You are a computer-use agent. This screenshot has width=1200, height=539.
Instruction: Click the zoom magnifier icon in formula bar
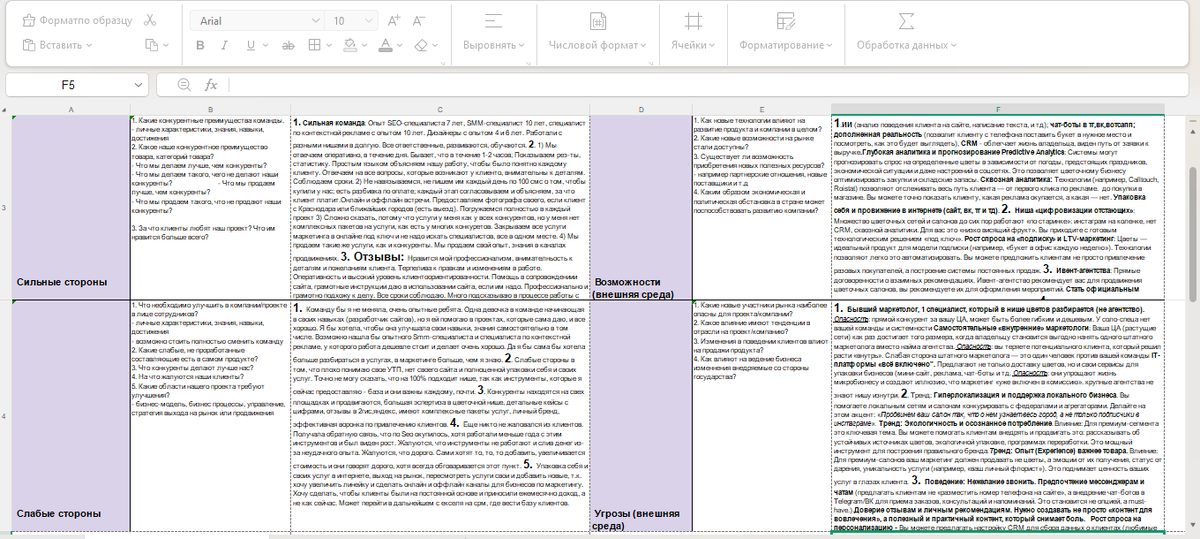[183, 85]
